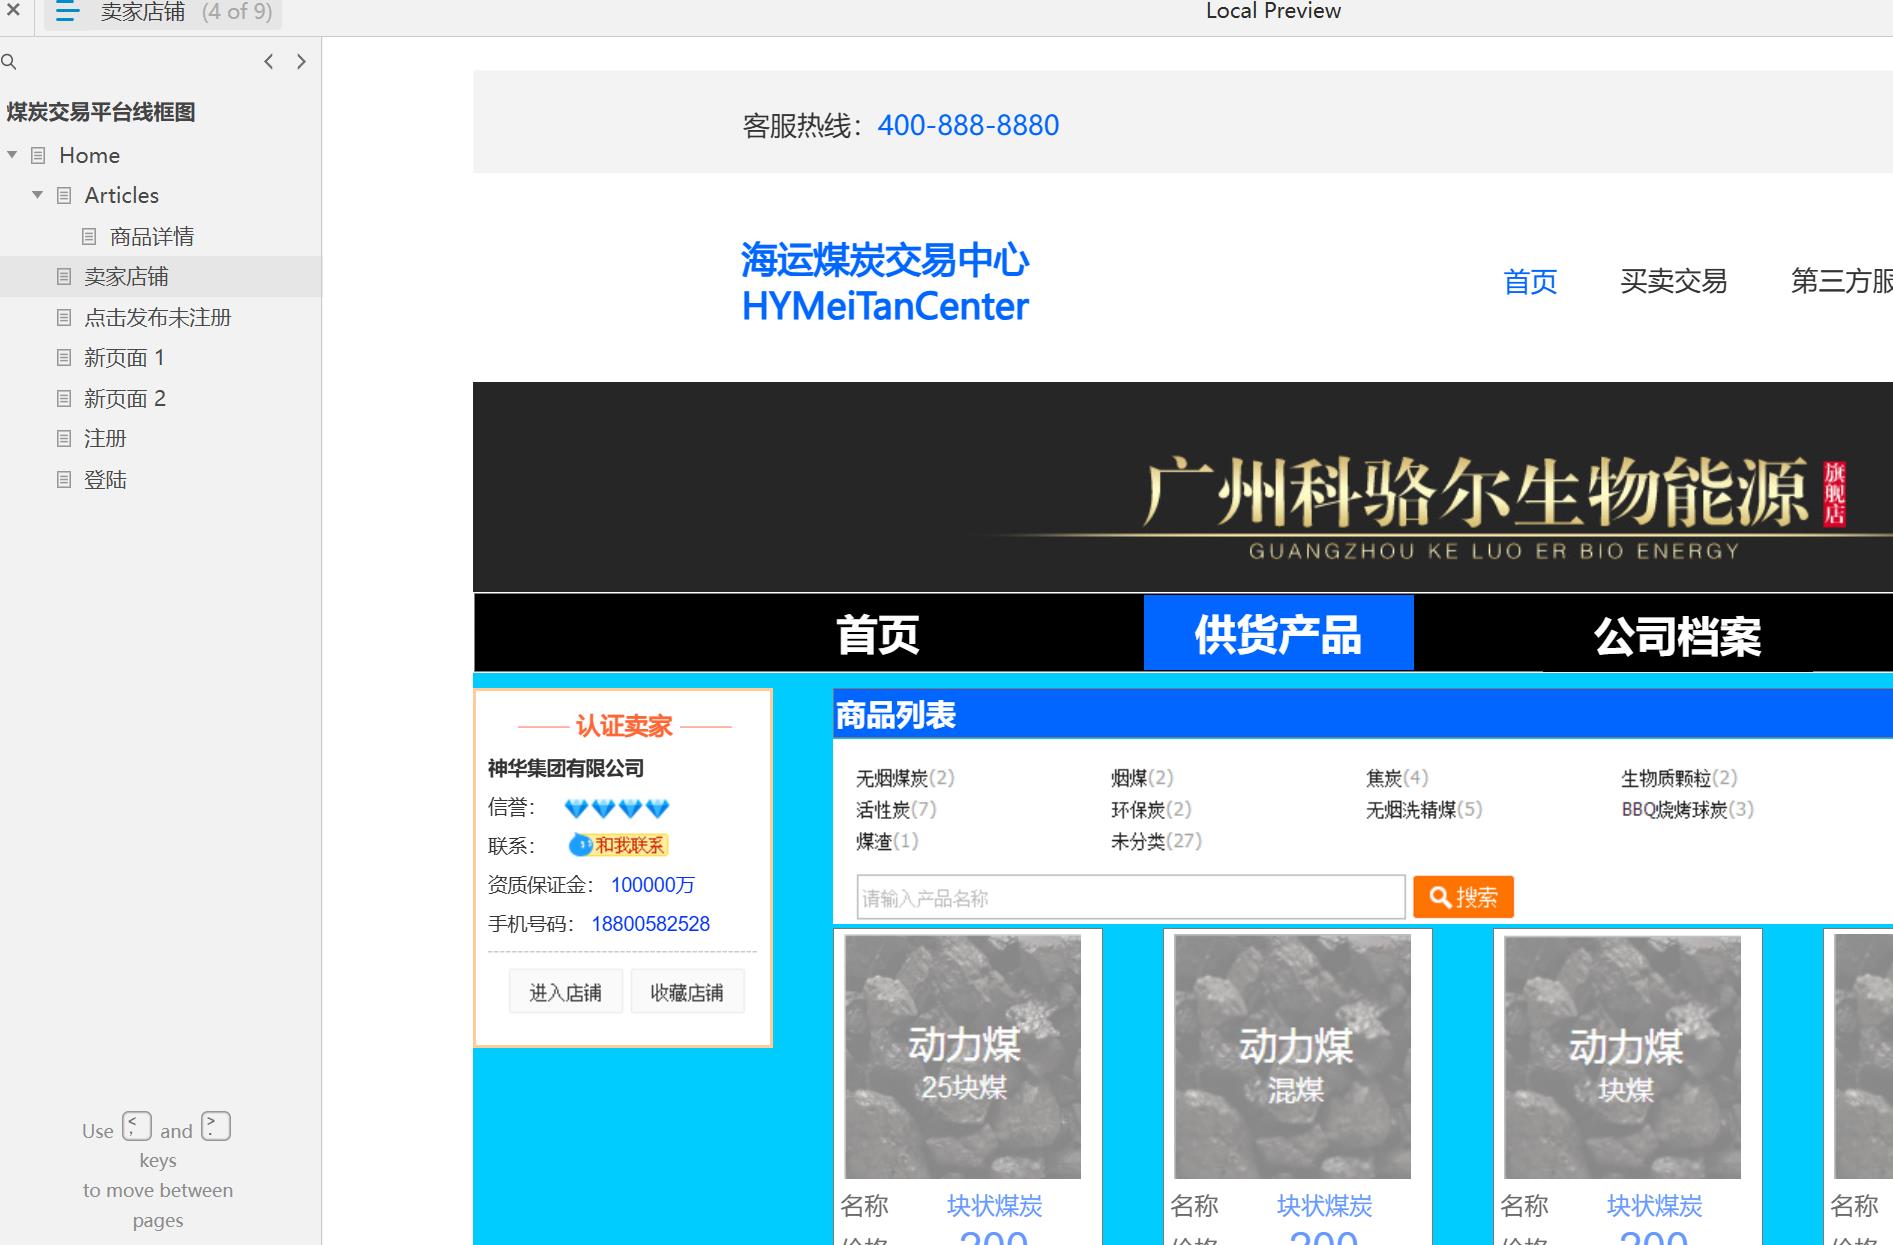The image size is (1893, 1245).
Task: Click 块状煤炭 under the 混煤 image
Action: [1324, 1206]
